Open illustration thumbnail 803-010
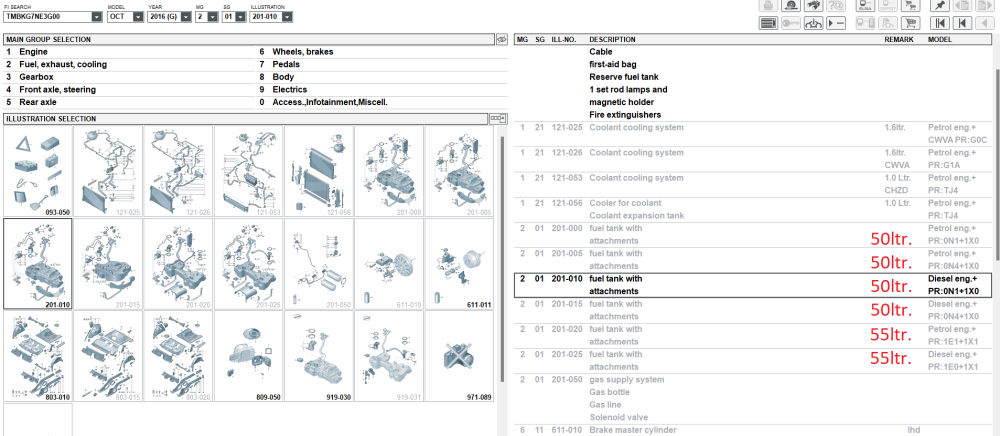Image resolution: width=1000 pixels, height=436 pixels. [38, 356]
